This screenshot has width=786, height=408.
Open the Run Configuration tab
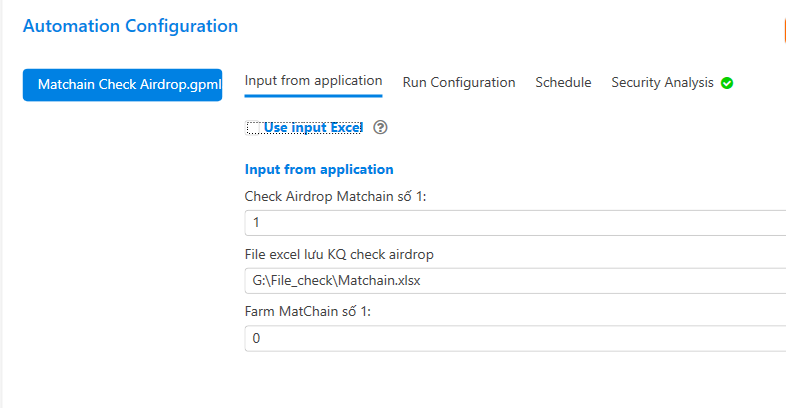tap(459, 83)
